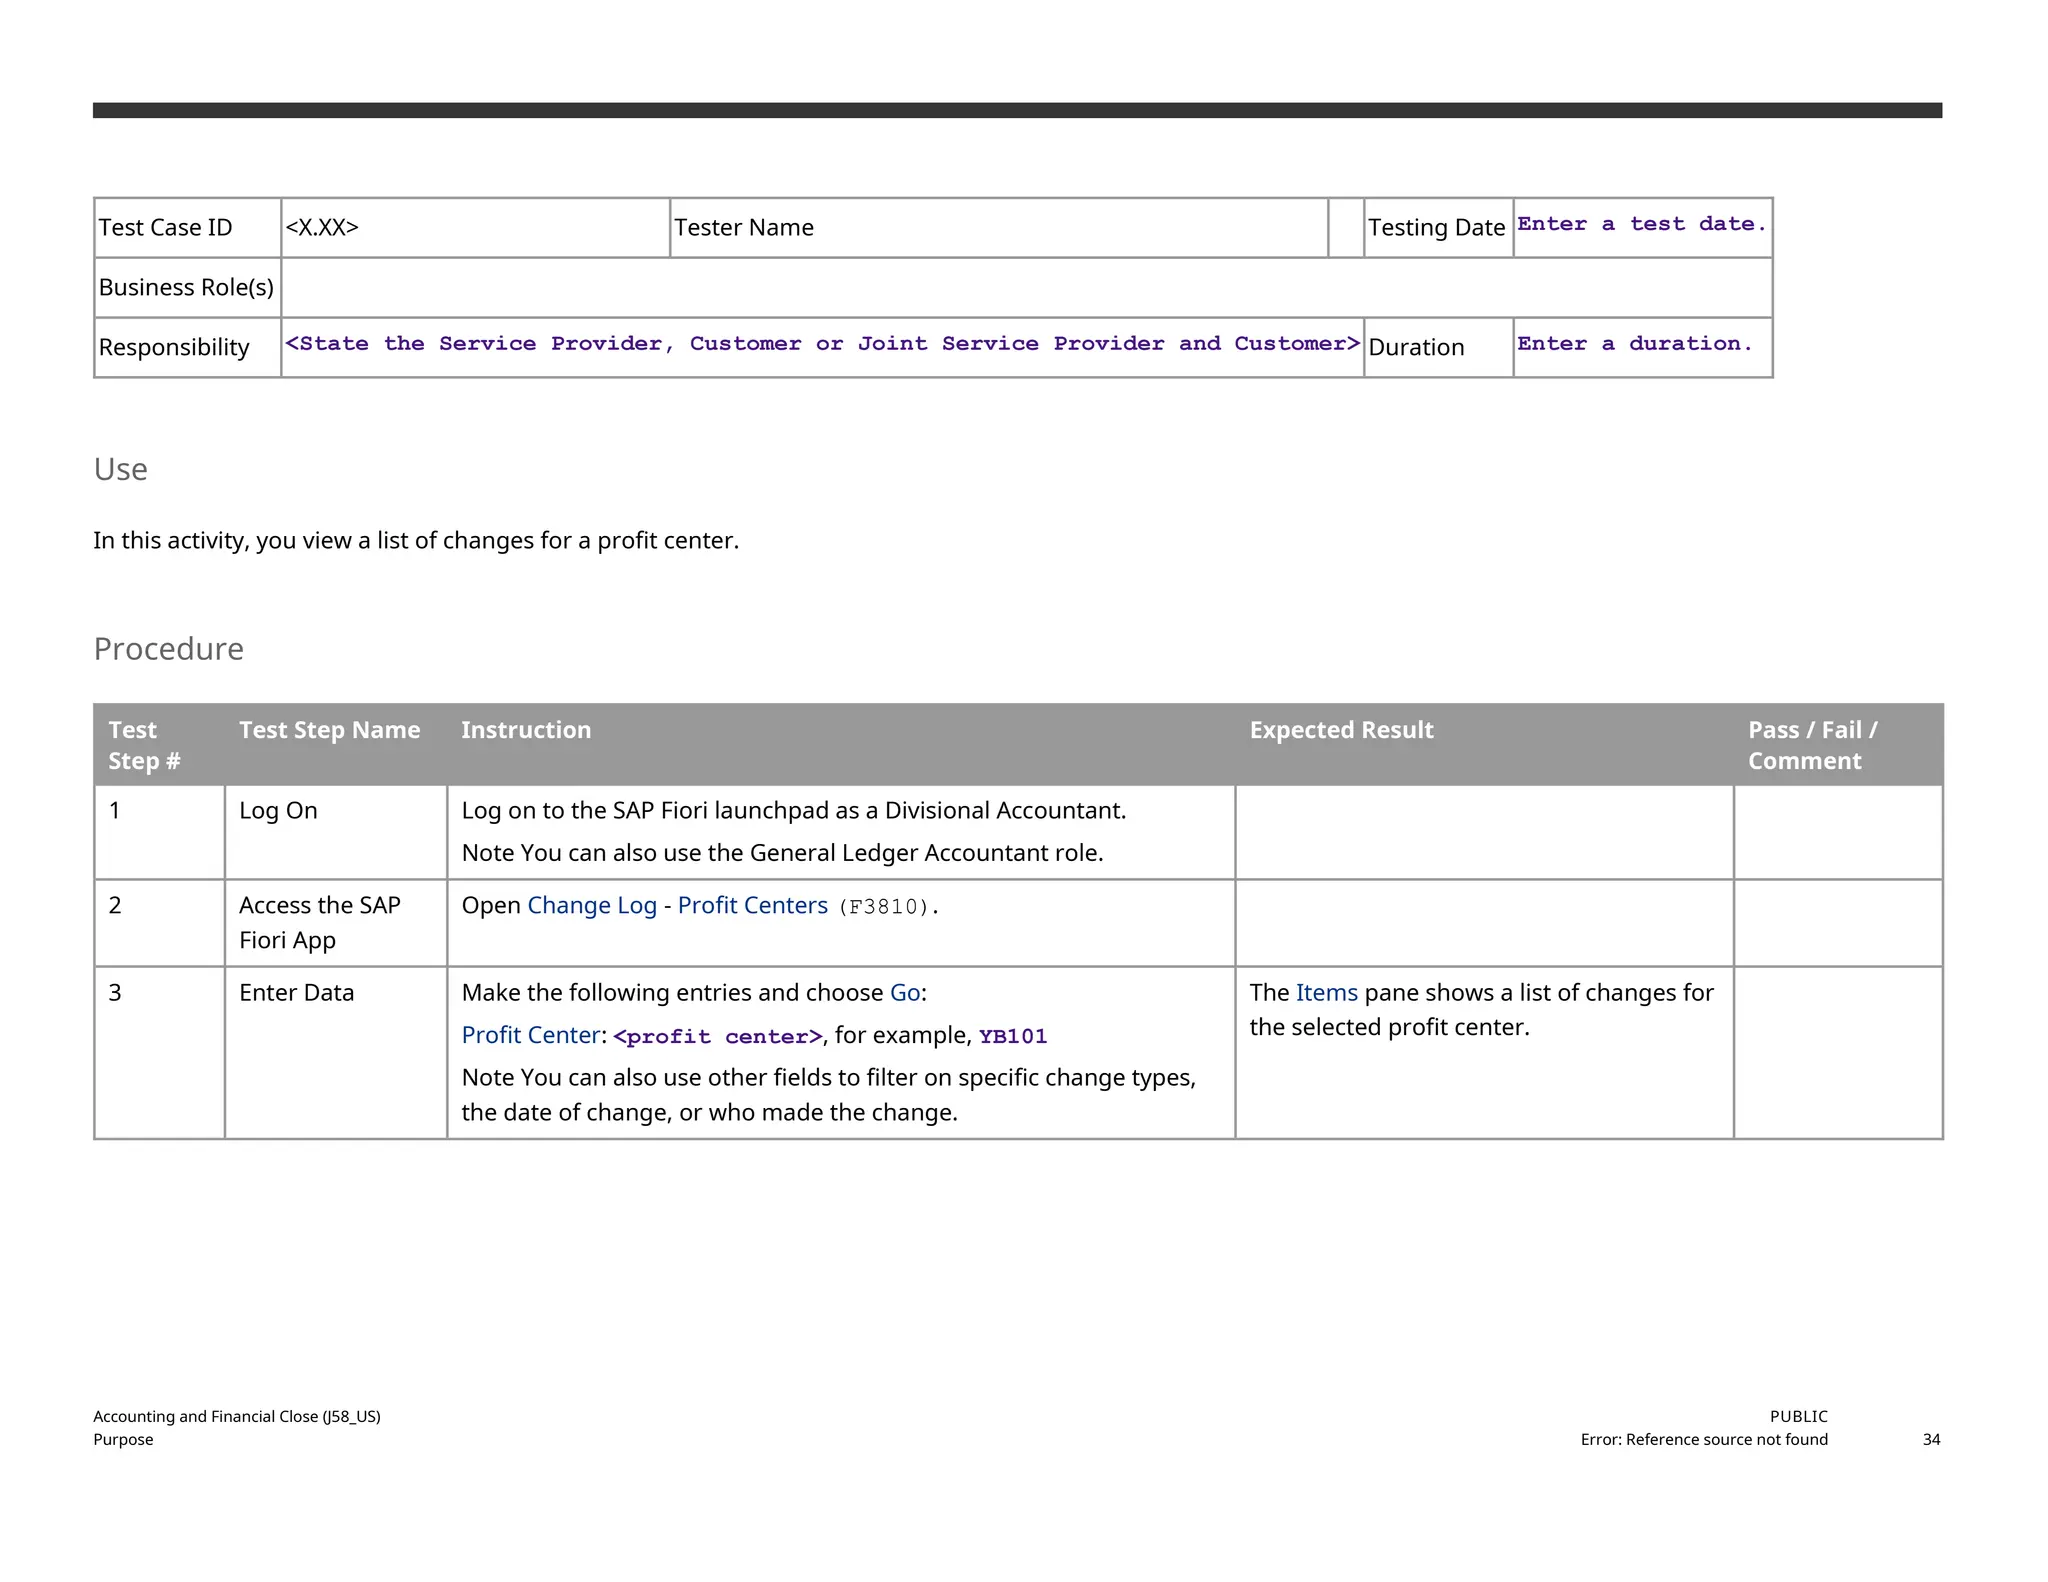Image resolution: width=2048 pixels, height=1582 pixels.
Task: Click the 'Log On' test step name
Action: click(278, 811)
